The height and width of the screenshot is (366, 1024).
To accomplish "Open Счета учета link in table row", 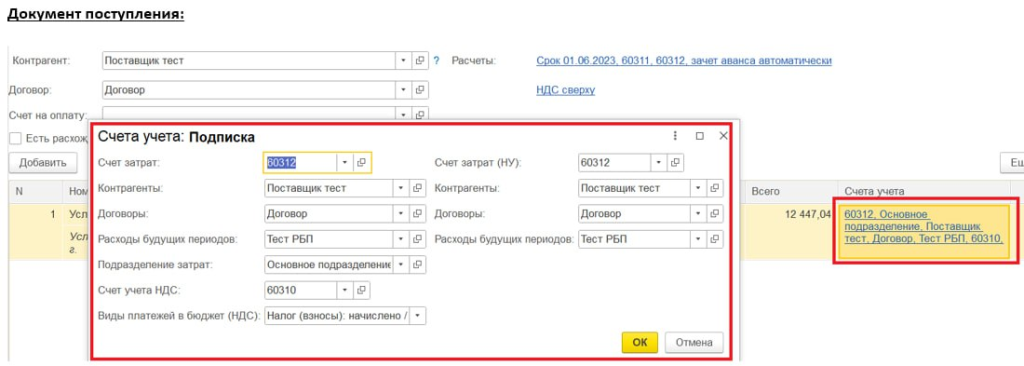I will coord(923,226).
